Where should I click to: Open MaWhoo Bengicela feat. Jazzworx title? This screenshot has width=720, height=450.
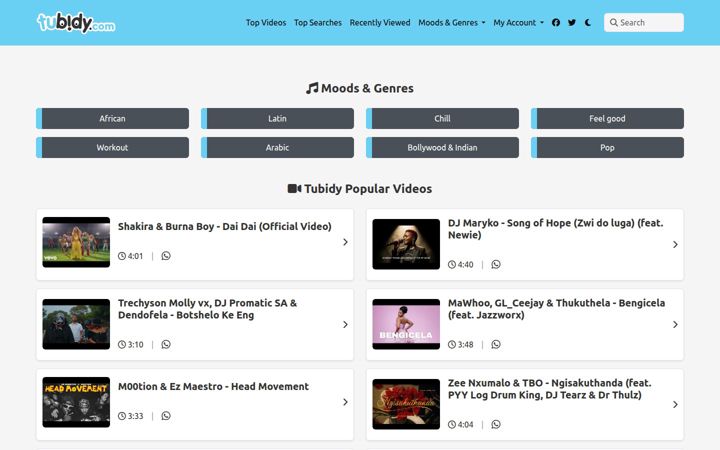click(x=557, y=309)
